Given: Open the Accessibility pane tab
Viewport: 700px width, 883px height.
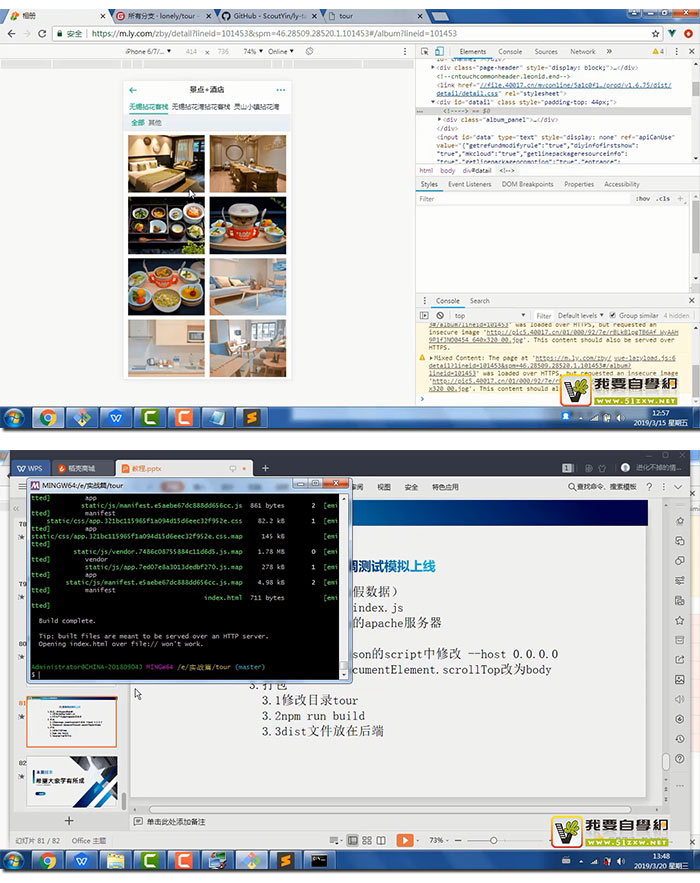Looking at the screenshot, I should [622, 184].
